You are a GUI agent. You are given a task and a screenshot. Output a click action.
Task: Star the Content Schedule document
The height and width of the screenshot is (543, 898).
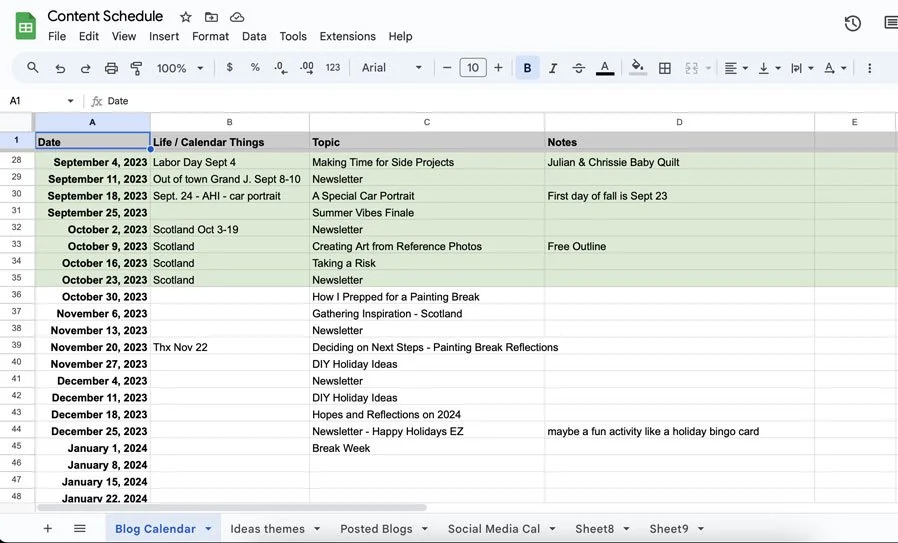click(186, 17)
